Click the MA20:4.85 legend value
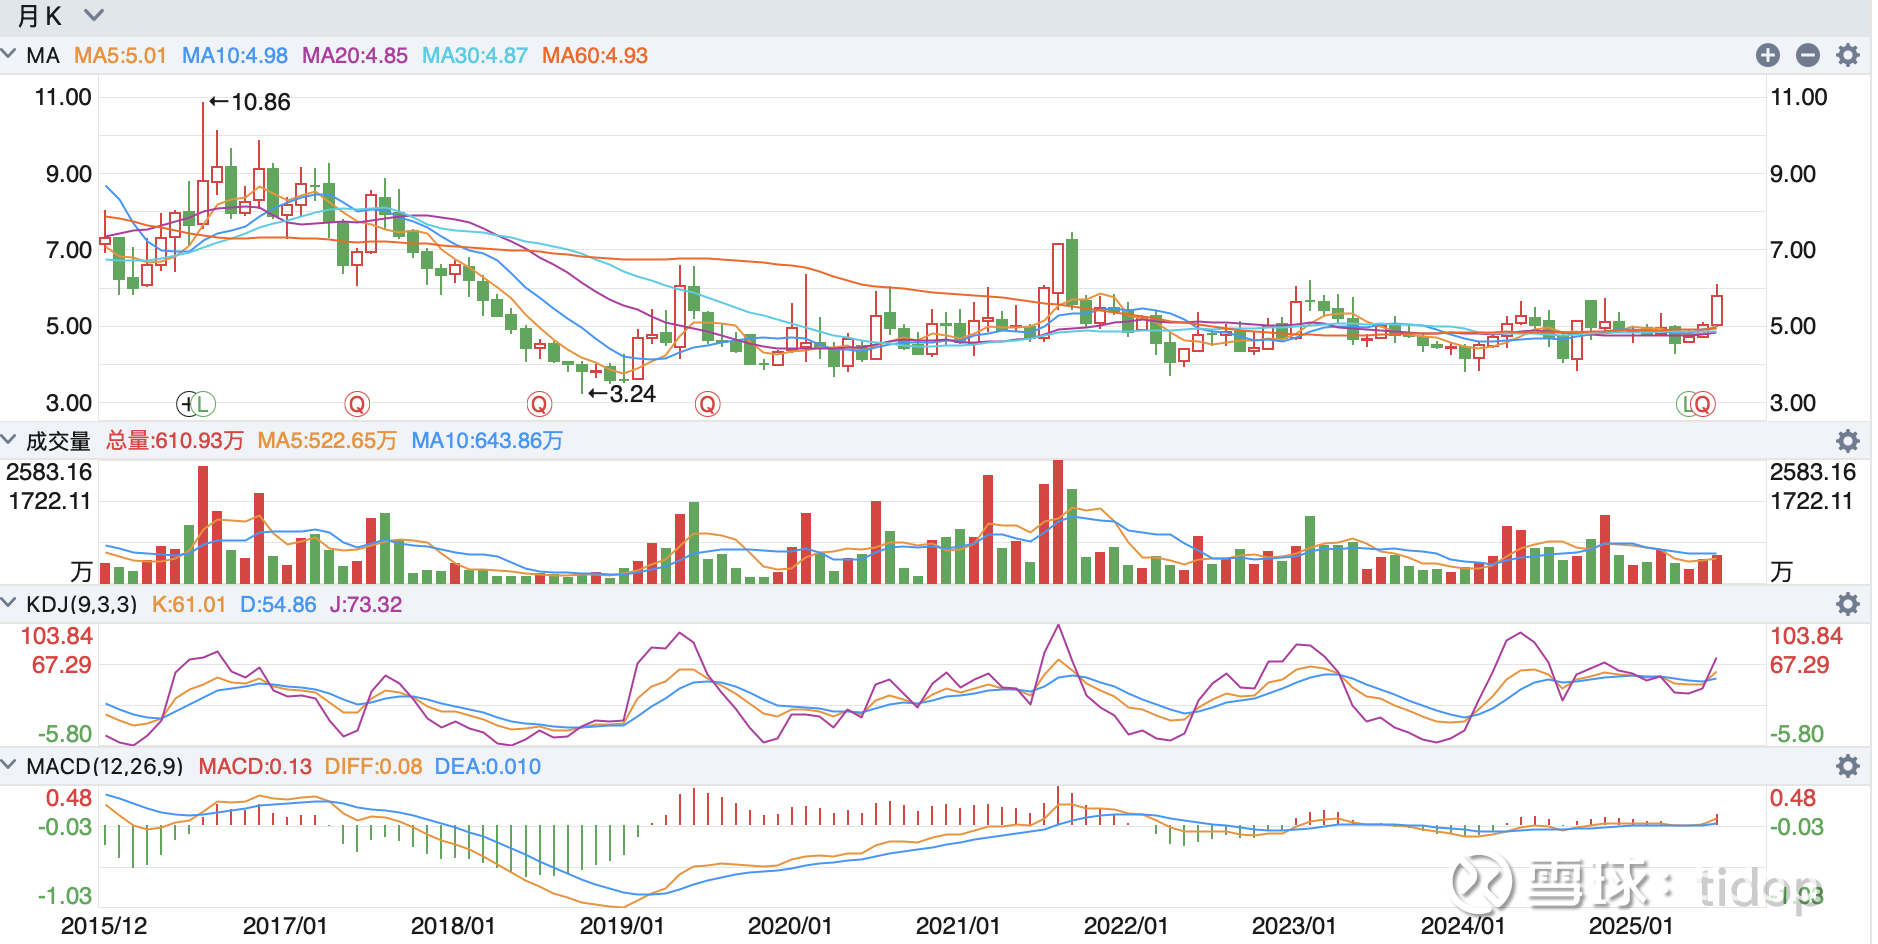 coord(355,55)
